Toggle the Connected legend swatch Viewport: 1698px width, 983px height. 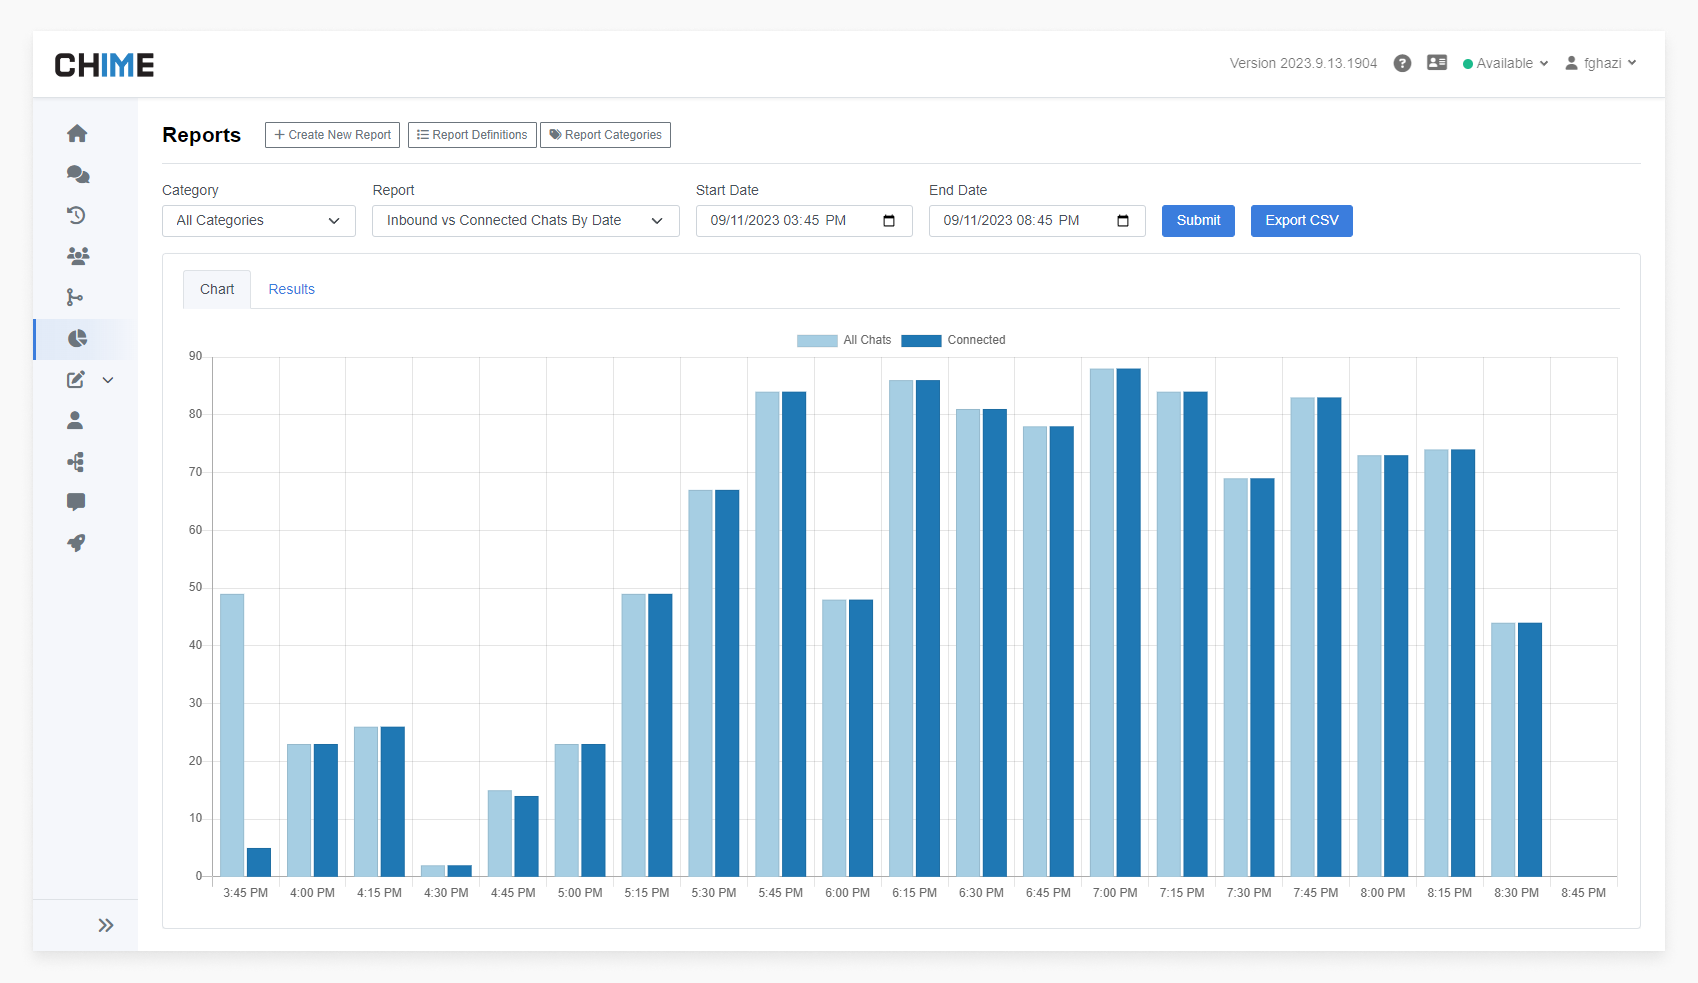[921, 341]
